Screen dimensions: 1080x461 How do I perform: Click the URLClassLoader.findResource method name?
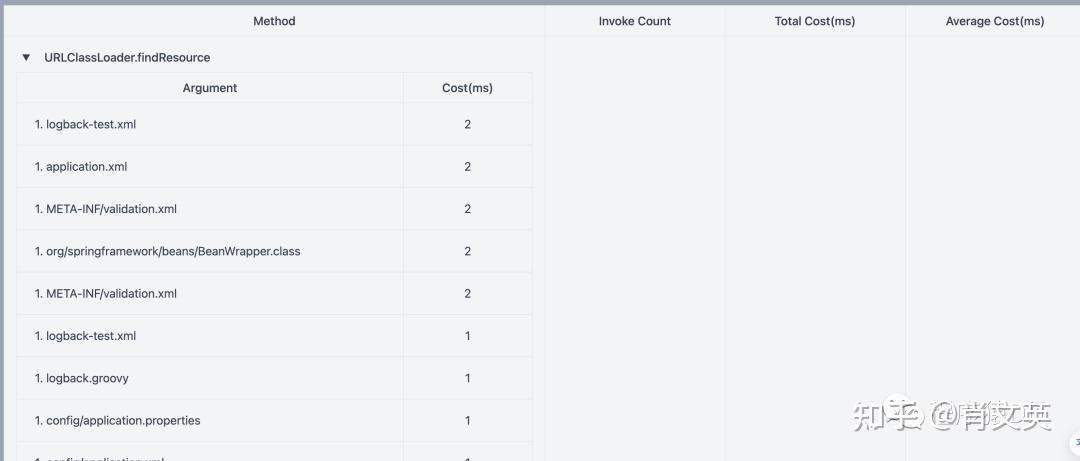127,58
